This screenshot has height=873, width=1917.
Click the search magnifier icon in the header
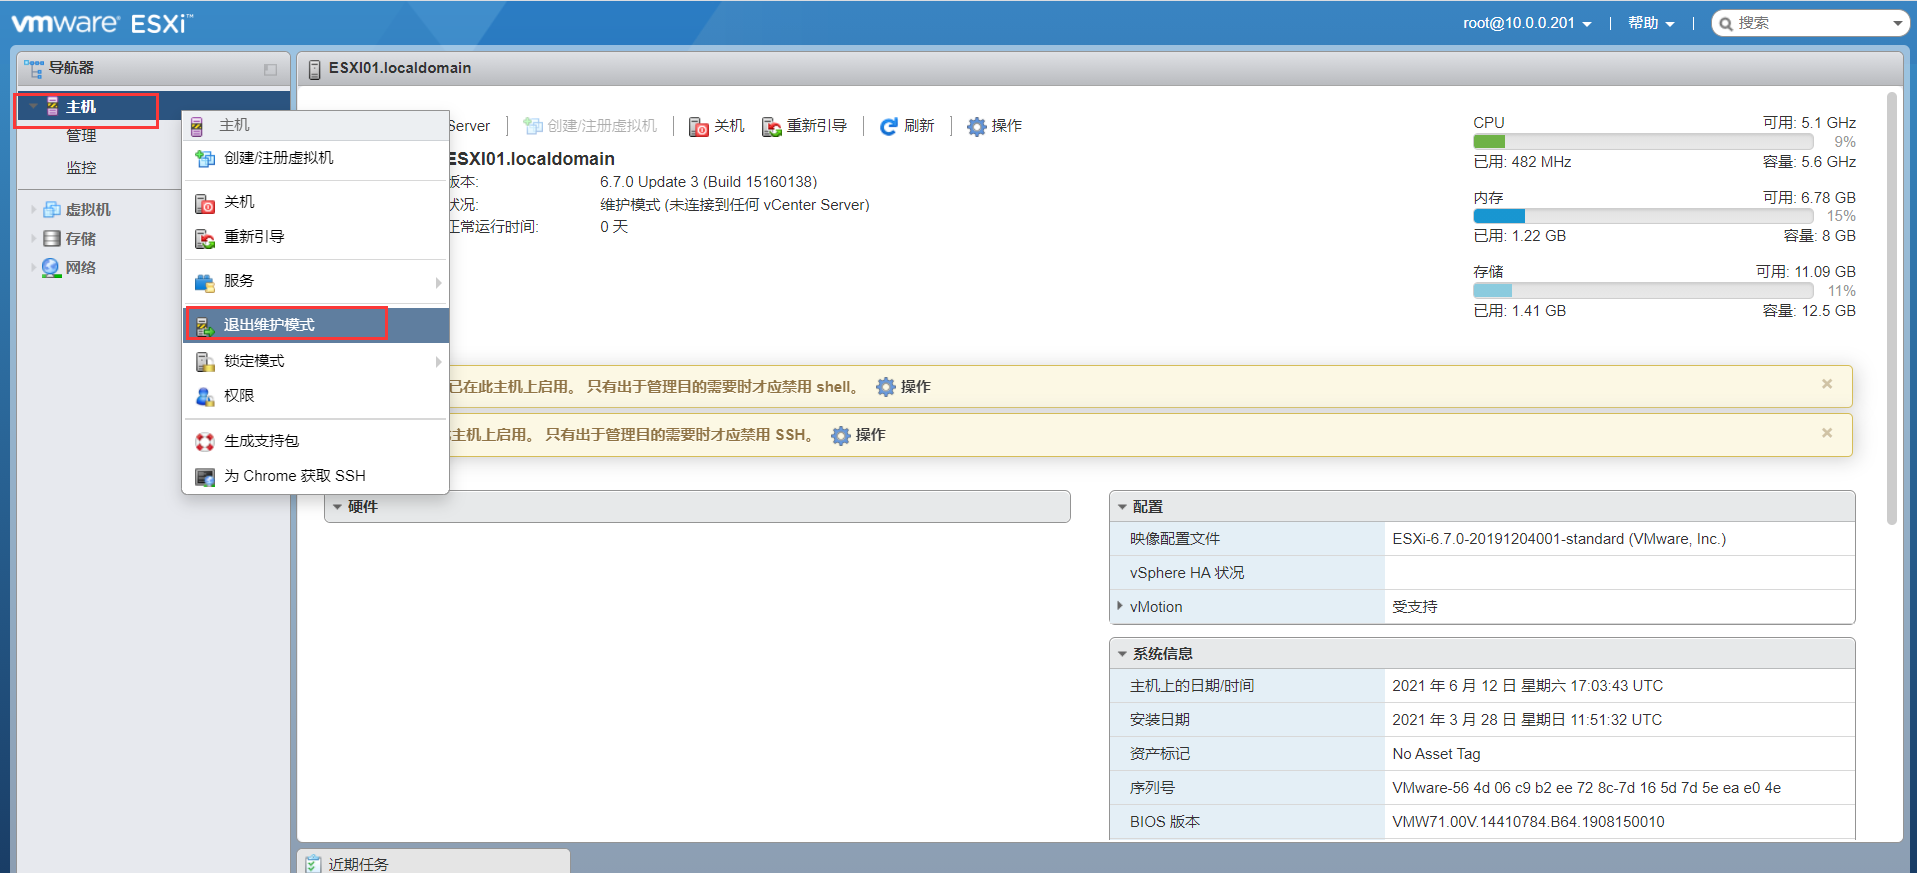(x=1726, y=24)
